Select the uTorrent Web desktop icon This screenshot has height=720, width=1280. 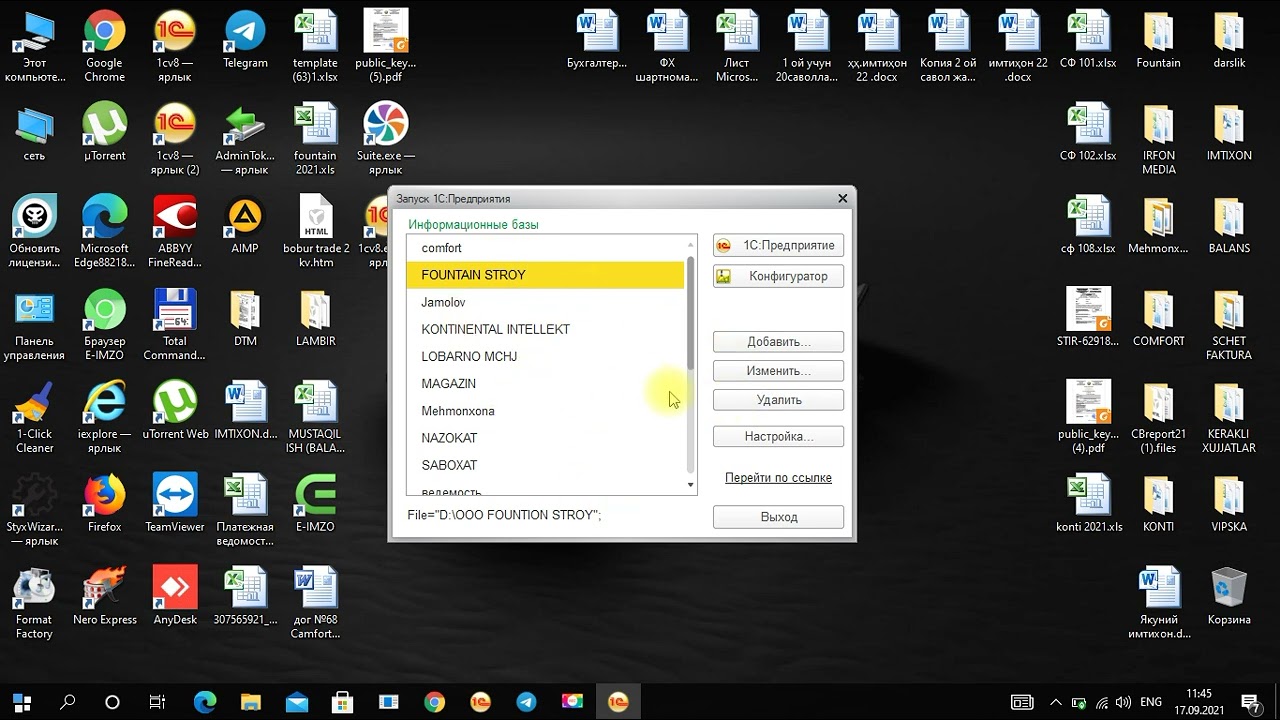click(x=175, y=411)
